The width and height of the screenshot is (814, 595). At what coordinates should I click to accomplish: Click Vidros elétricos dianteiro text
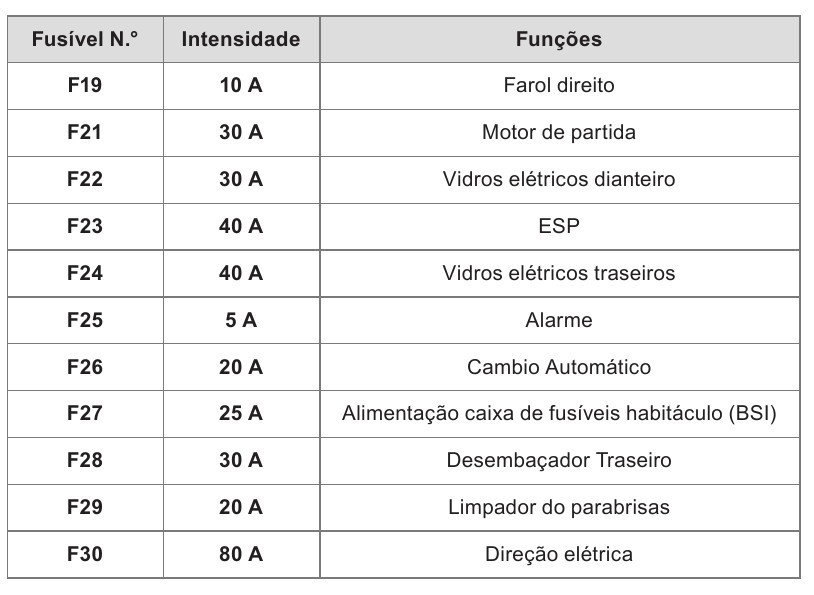pyautogui.click(x=559, y=180)
